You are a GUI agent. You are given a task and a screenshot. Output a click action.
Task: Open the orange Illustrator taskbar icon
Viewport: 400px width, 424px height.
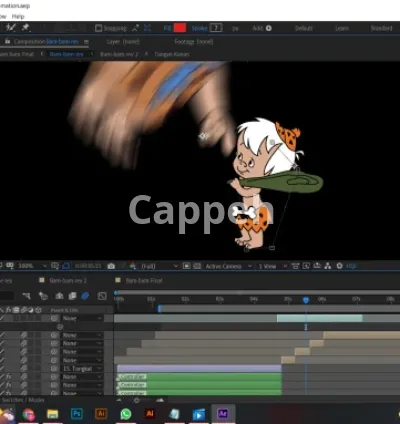[101, 414]
